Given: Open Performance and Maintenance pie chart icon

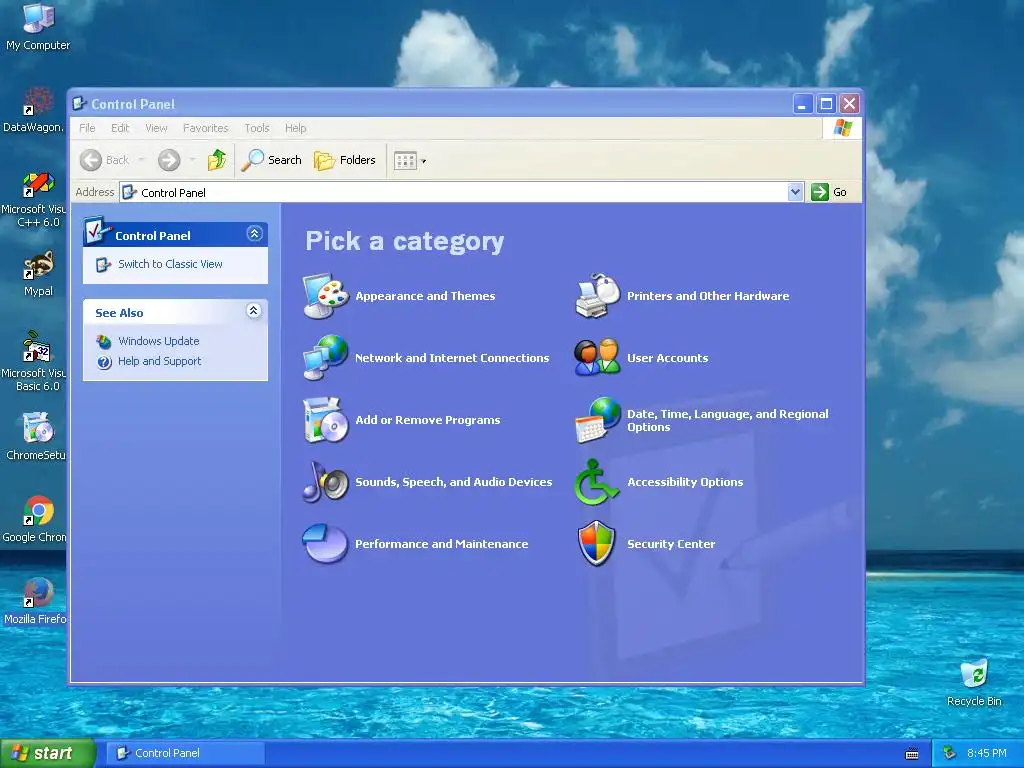Looking at the screenshot, I should point(325,543).
